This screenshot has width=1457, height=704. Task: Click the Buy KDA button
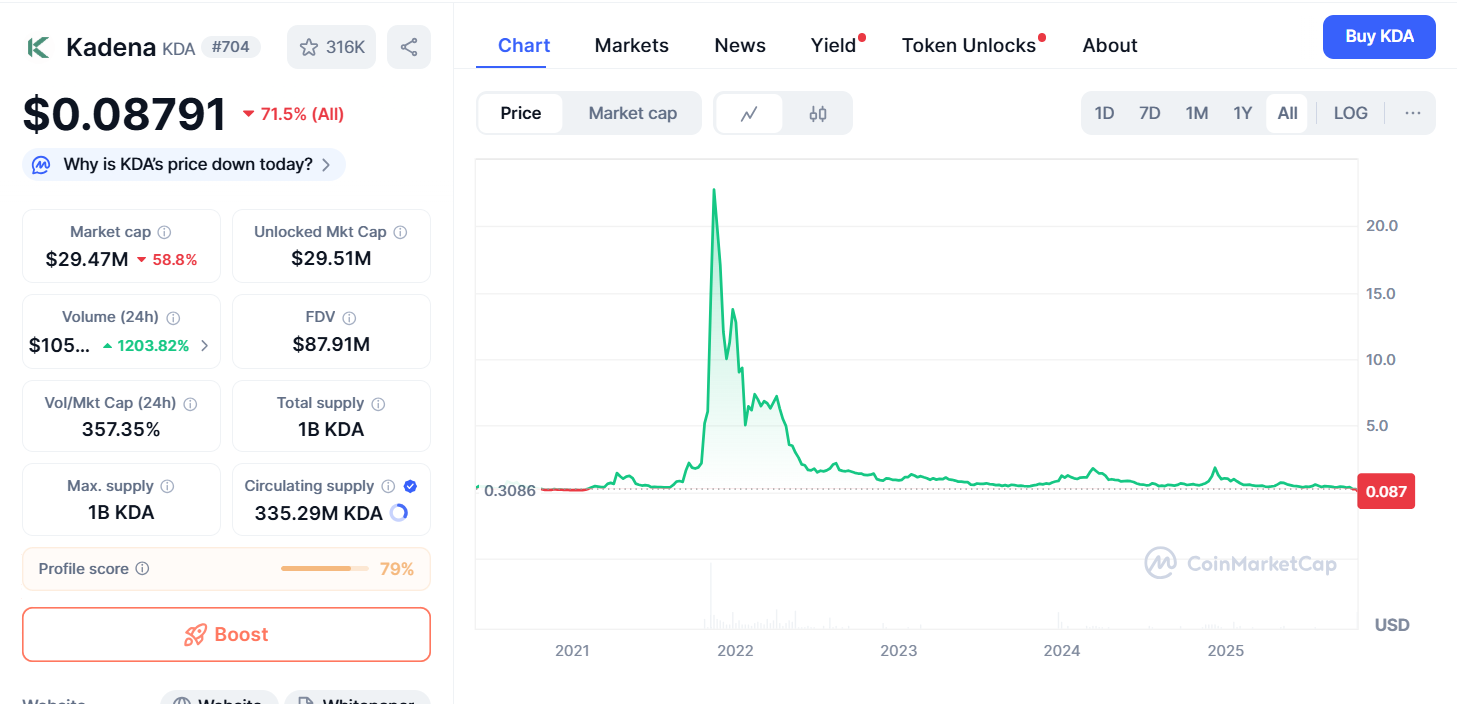click(1378, 37)
